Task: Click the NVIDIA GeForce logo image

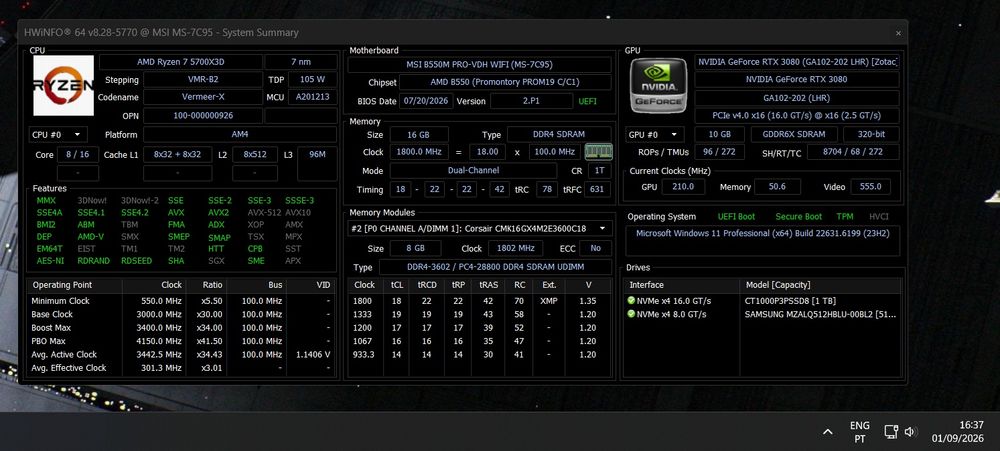Action: [658, 85]
